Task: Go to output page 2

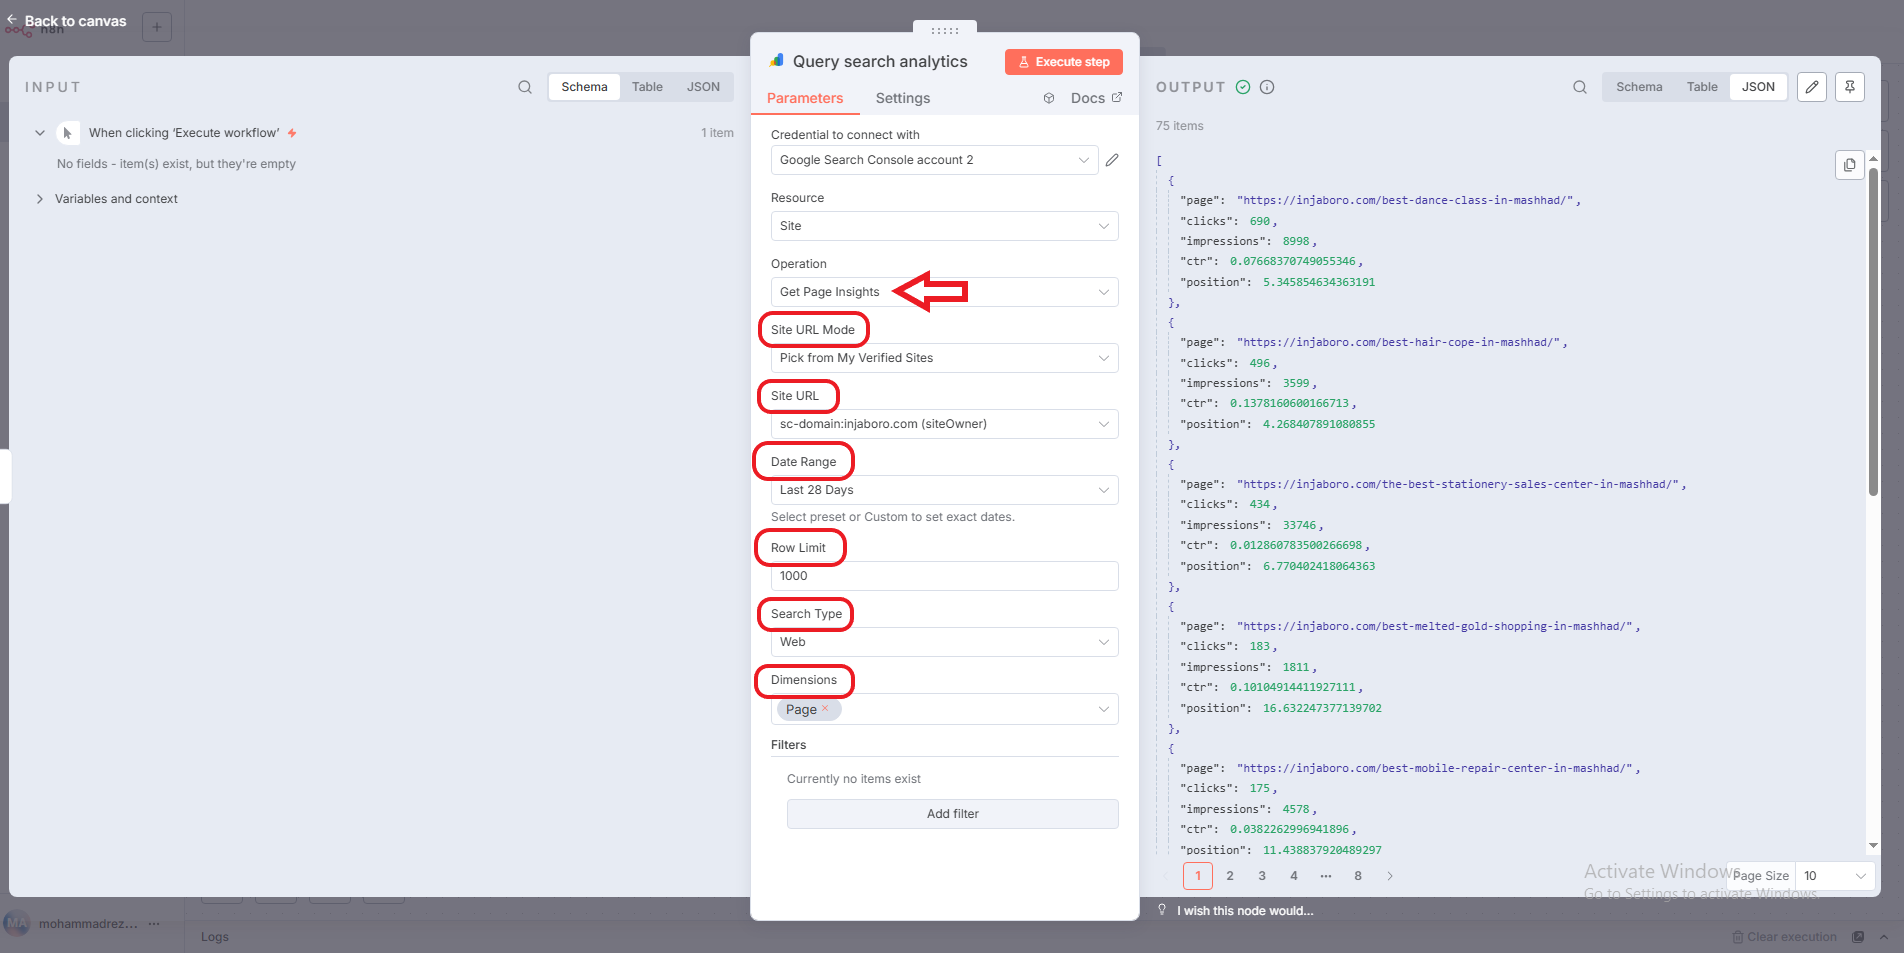Action: 1229,876
